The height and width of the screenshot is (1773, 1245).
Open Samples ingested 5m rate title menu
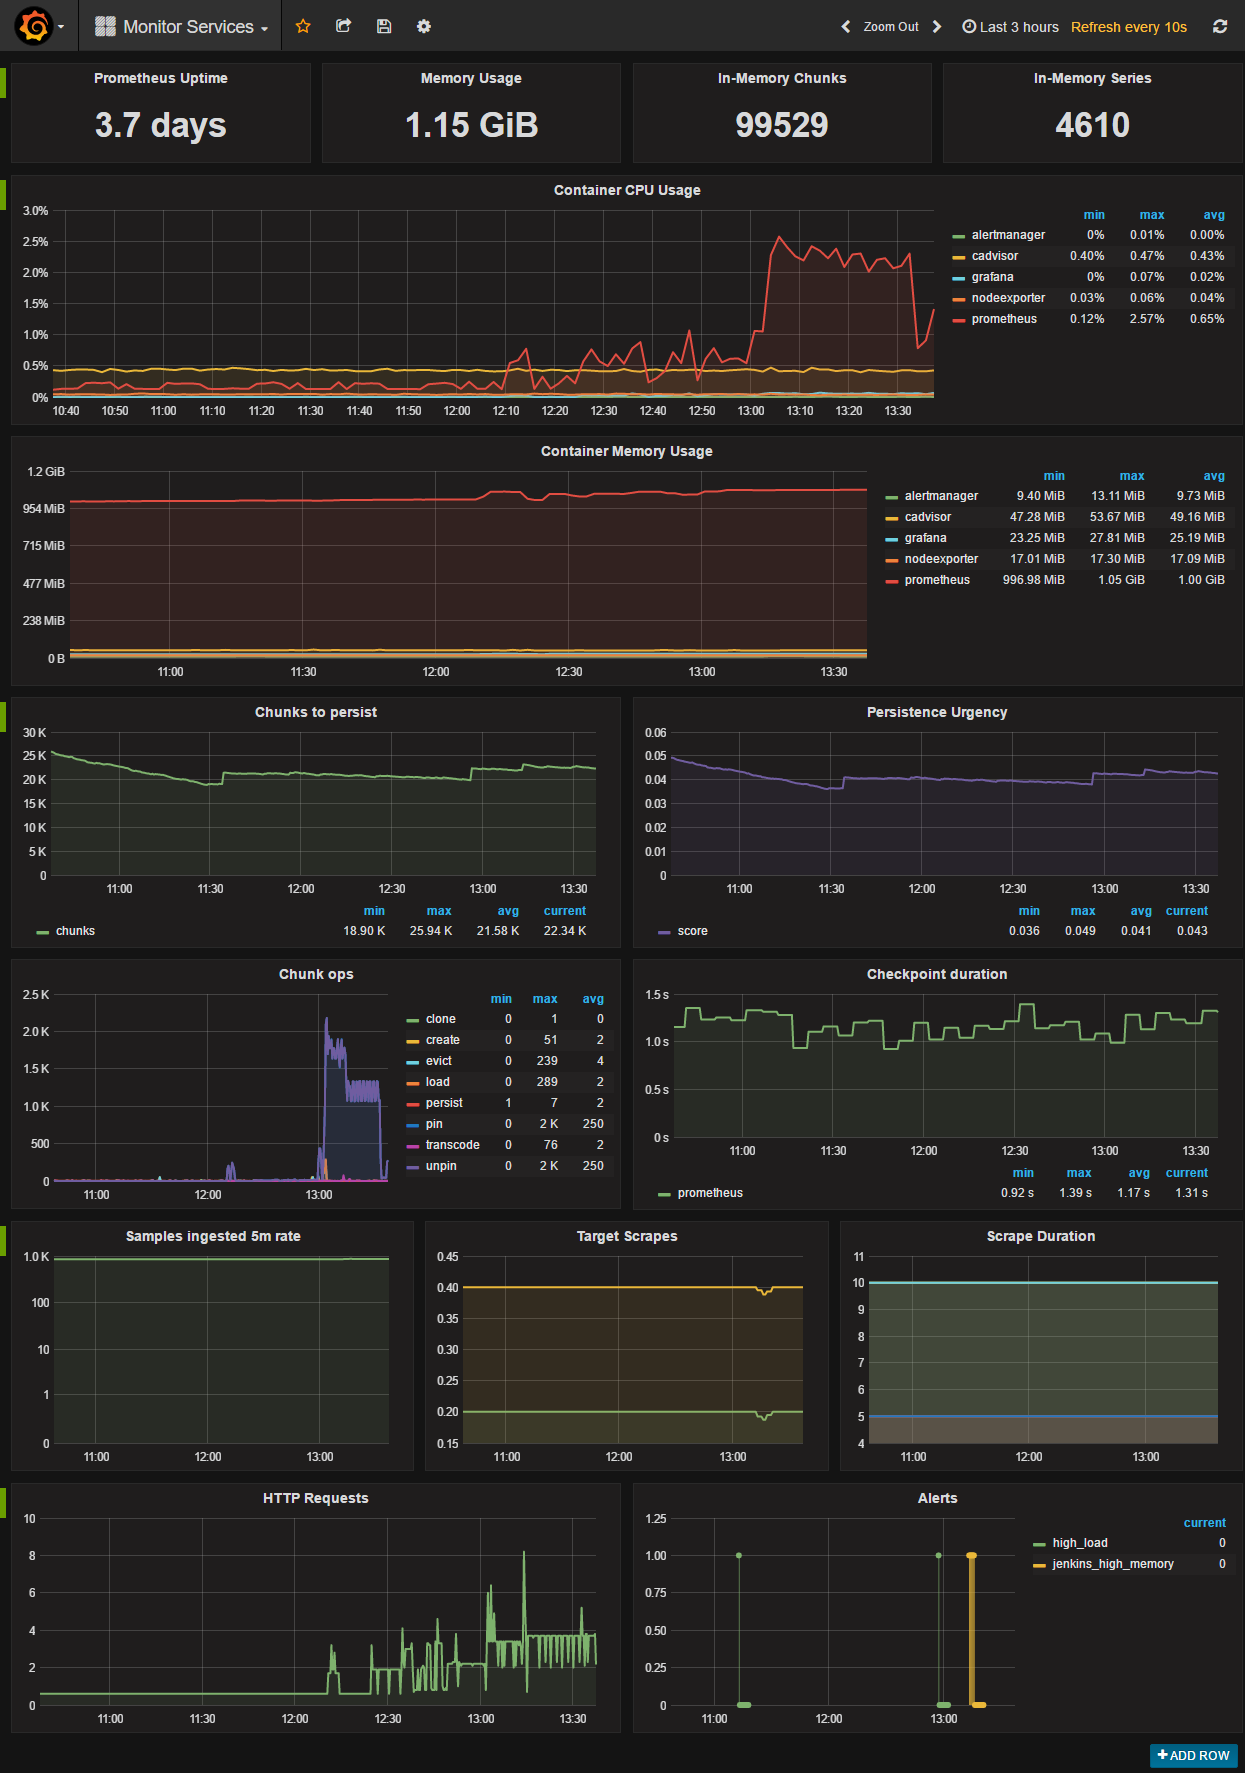point(213,1236)
